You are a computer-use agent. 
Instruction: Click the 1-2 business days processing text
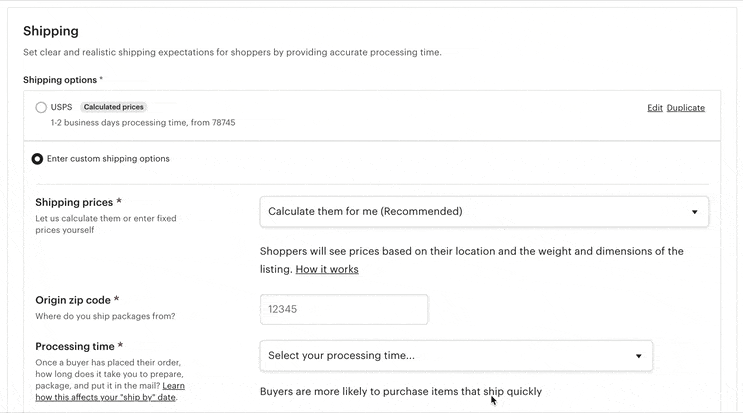pyautogui.click(x=143, y=123)
